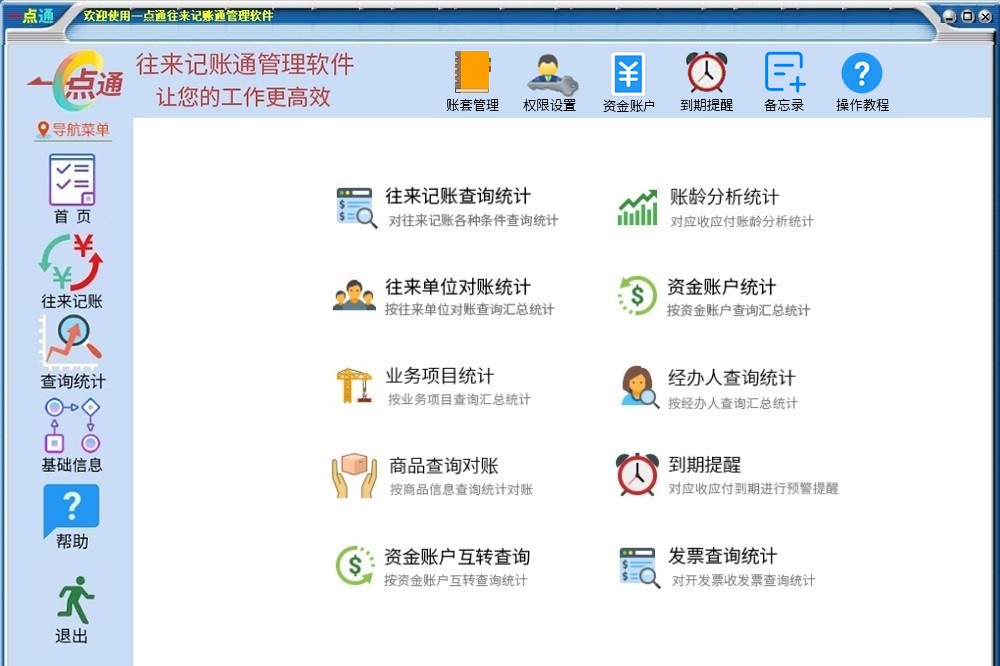This screenshot has width=1000, height=666.
Task: Click the 到期提醒 alarm clock in toolbar
Action: [707, 72]
